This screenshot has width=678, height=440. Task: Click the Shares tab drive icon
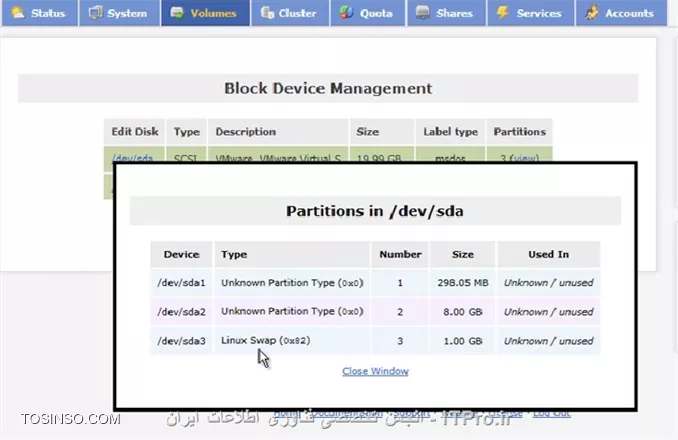[x=422, y=13]
